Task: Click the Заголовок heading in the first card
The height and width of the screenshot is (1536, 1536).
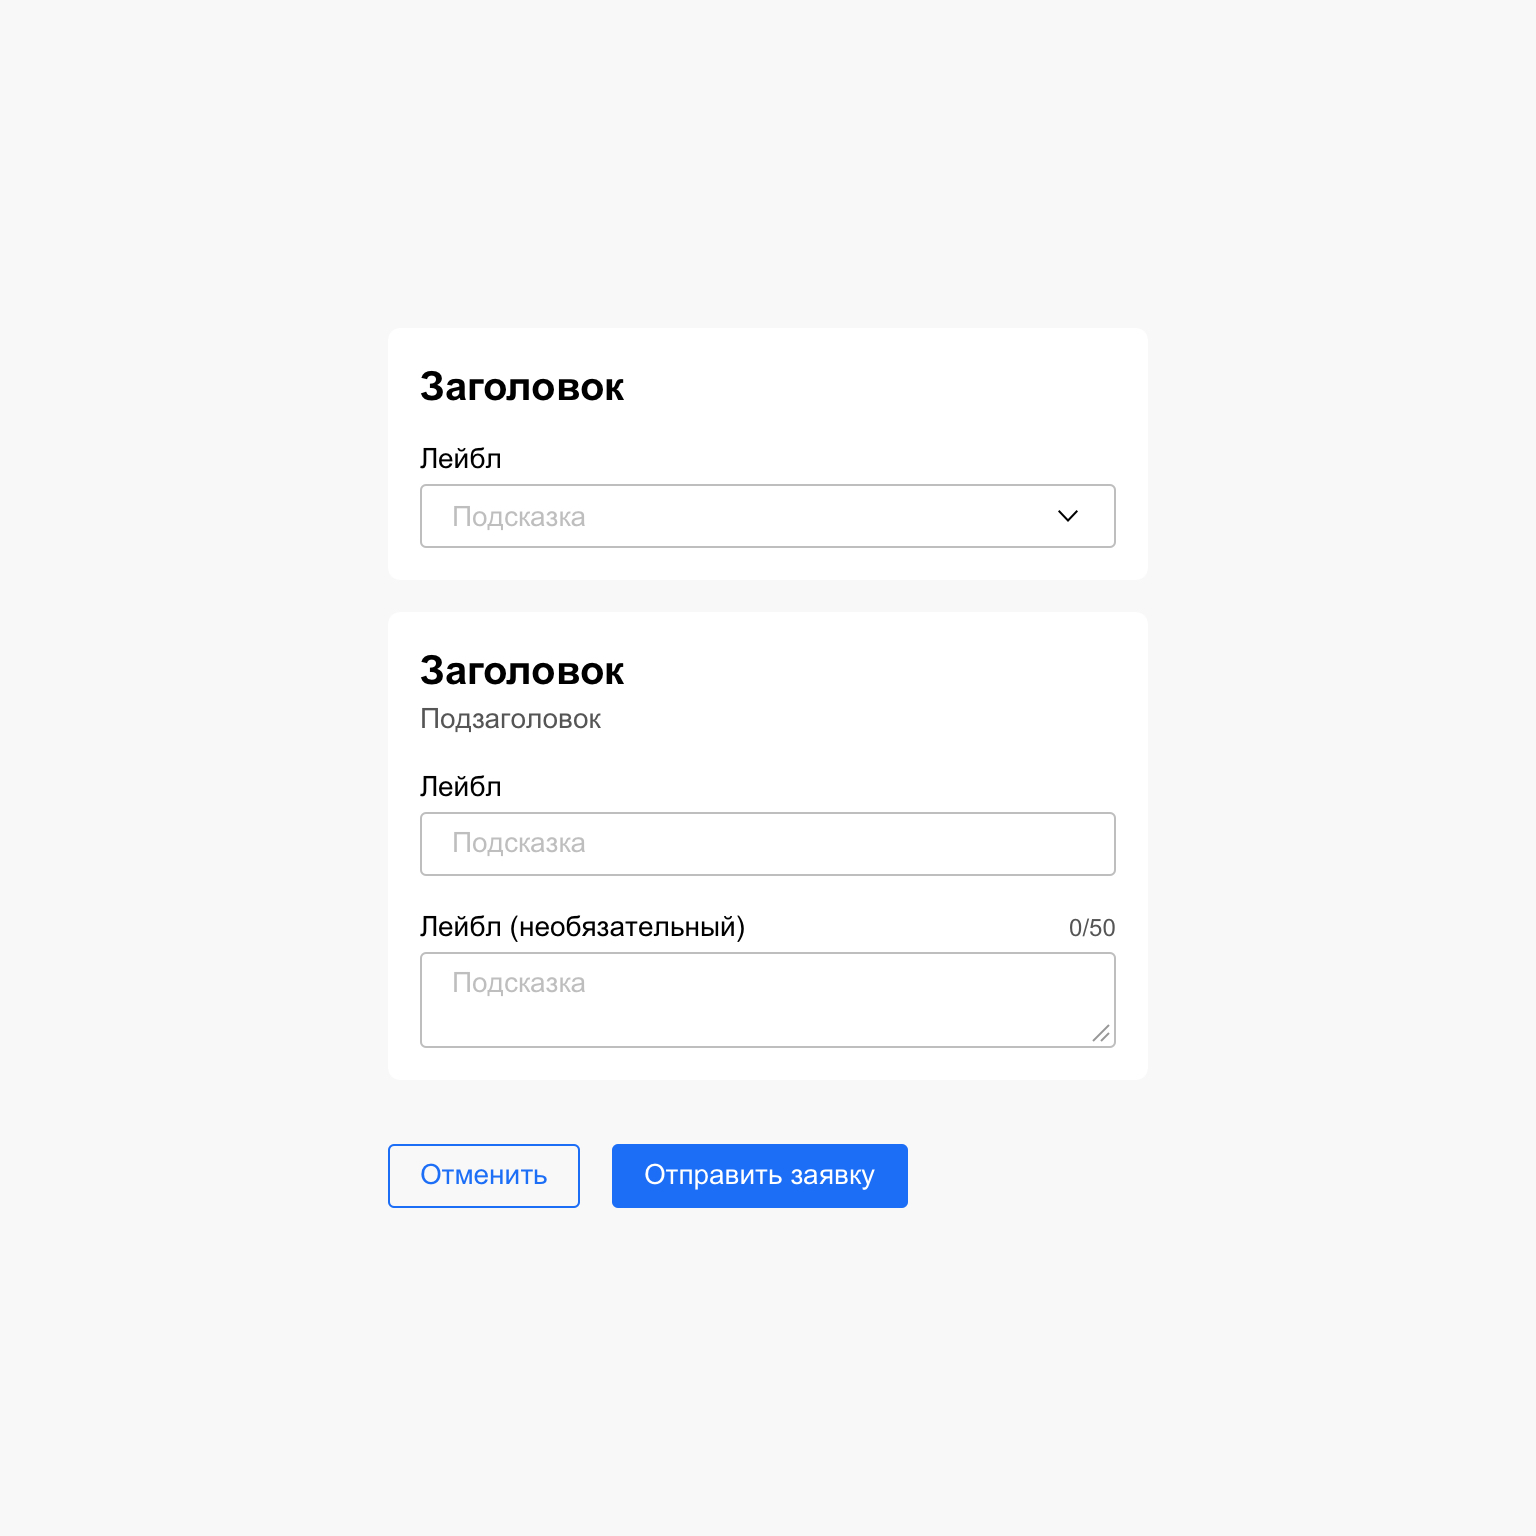Action: click(521, 387)
